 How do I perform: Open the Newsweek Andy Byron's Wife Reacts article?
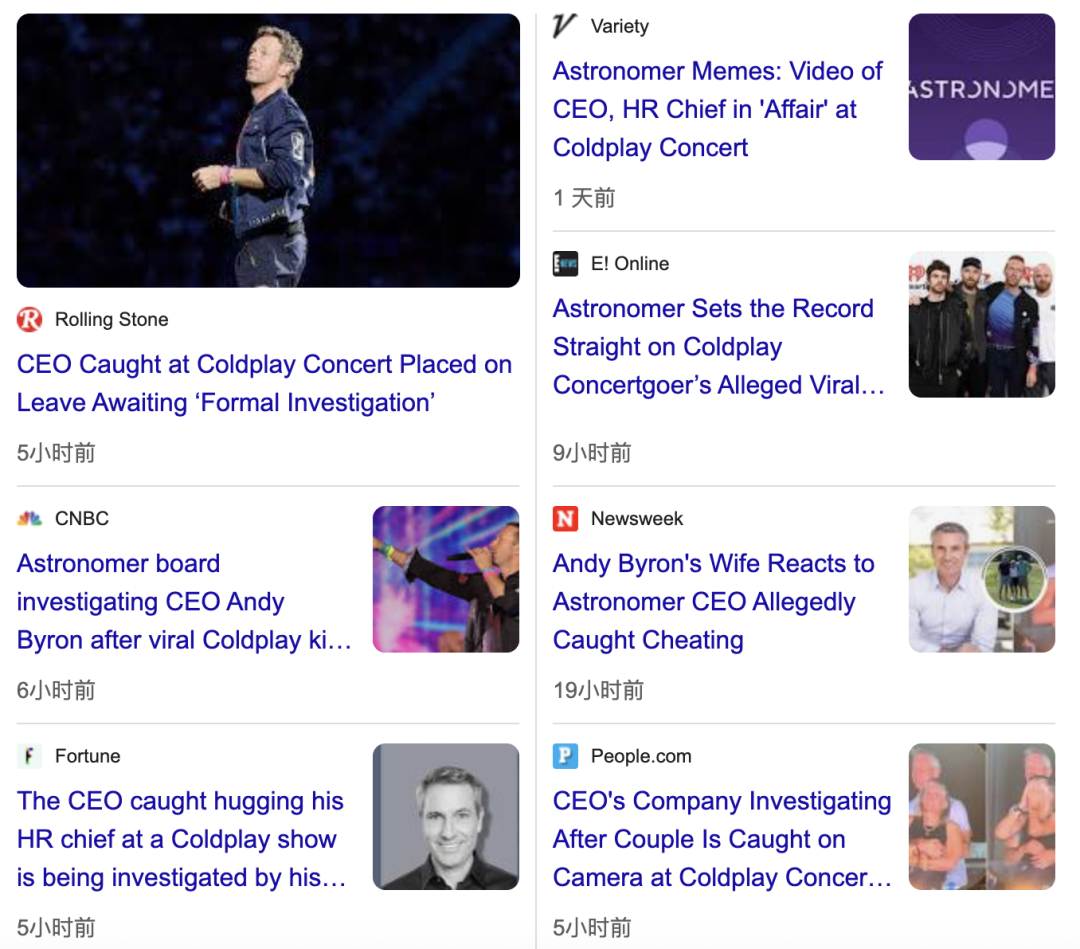point(713,602)
